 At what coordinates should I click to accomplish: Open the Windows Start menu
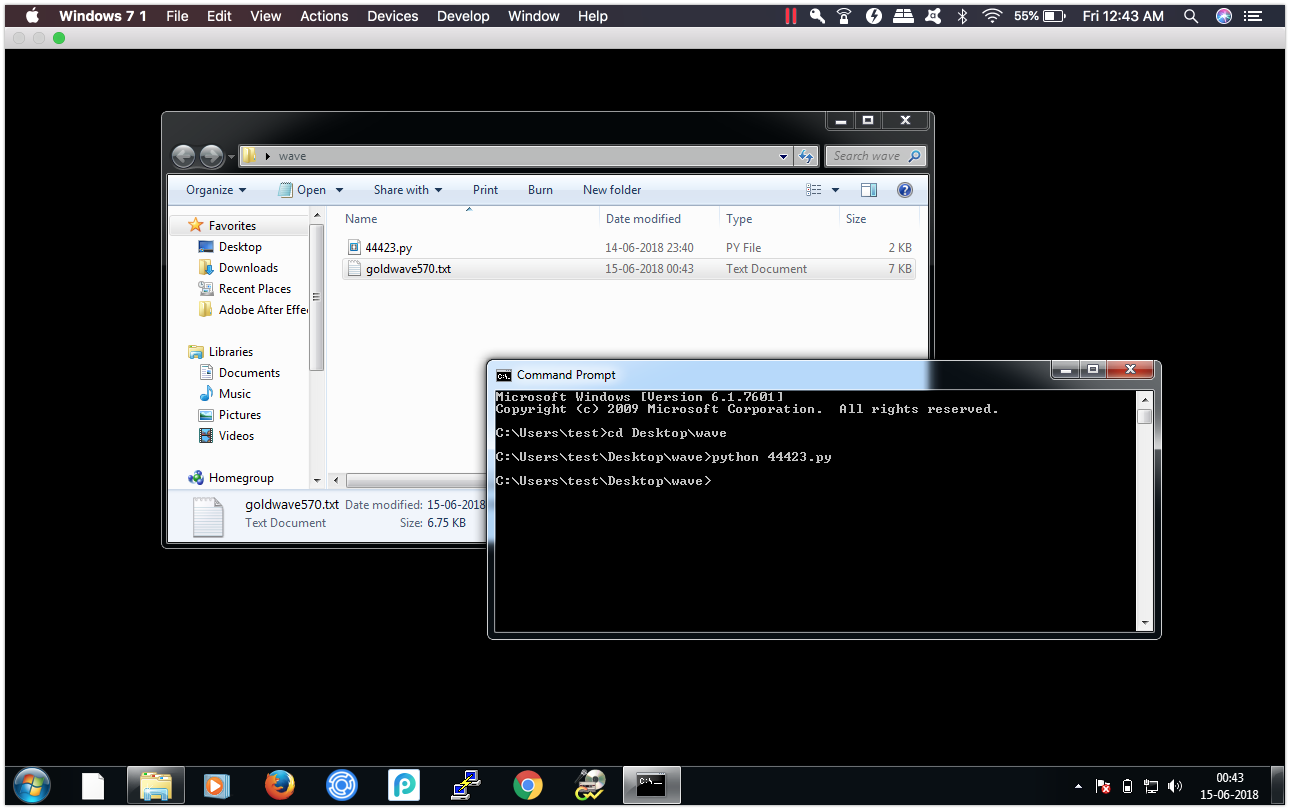(x=32, y=785)
